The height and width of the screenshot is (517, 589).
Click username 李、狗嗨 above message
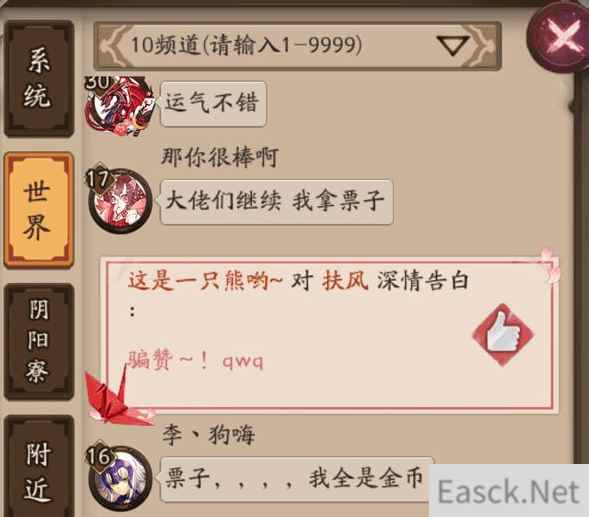[209, 435]
